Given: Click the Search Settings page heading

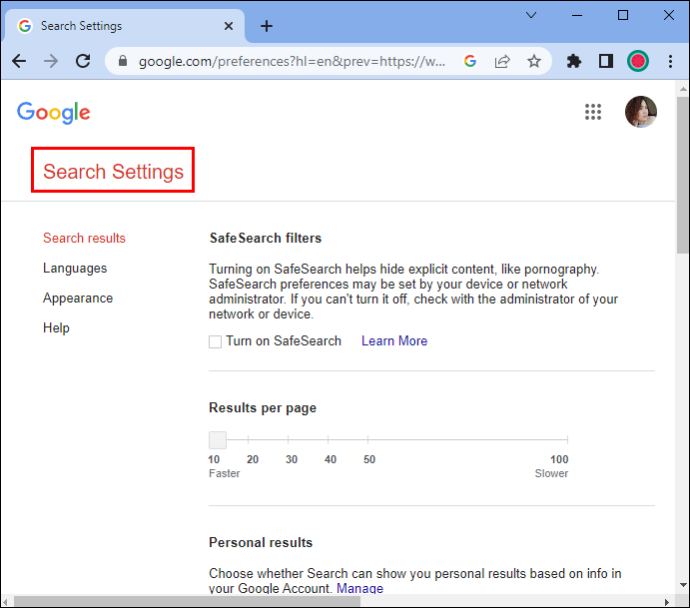Looking at the screenshot, I should pos(113,172).
